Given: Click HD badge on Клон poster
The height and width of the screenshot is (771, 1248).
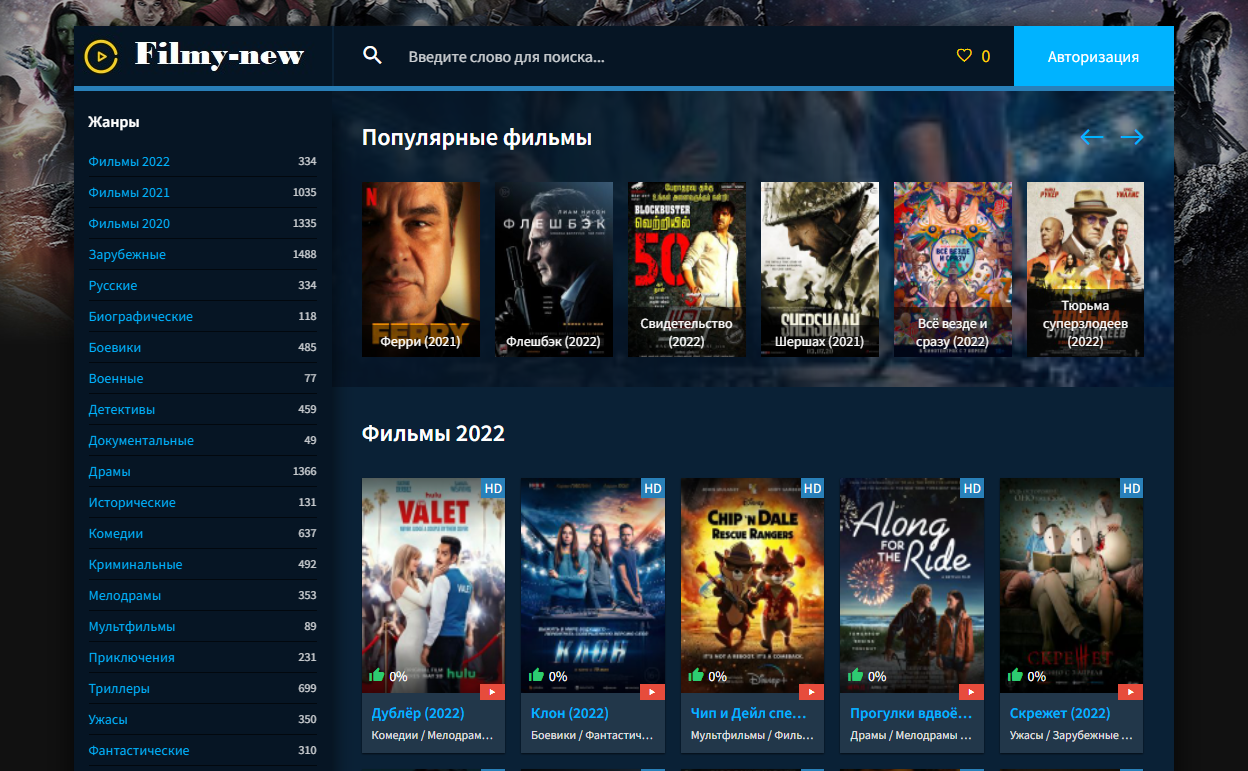Looking at the screenshot, I should (x=653, y=488).
